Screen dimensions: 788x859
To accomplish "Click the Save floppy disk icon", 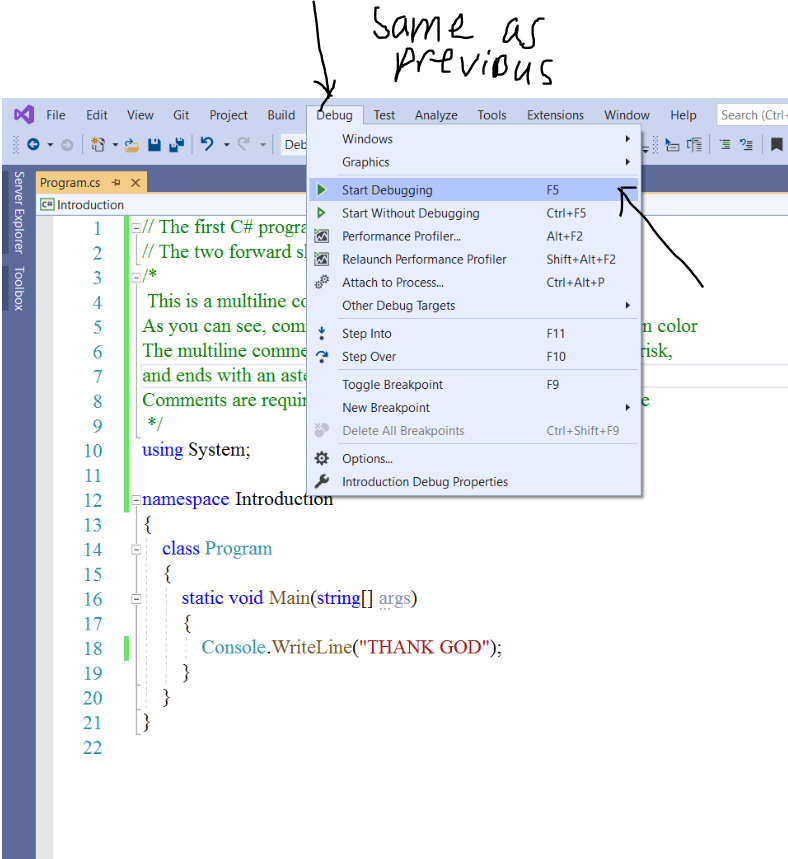I will point(155,145).
